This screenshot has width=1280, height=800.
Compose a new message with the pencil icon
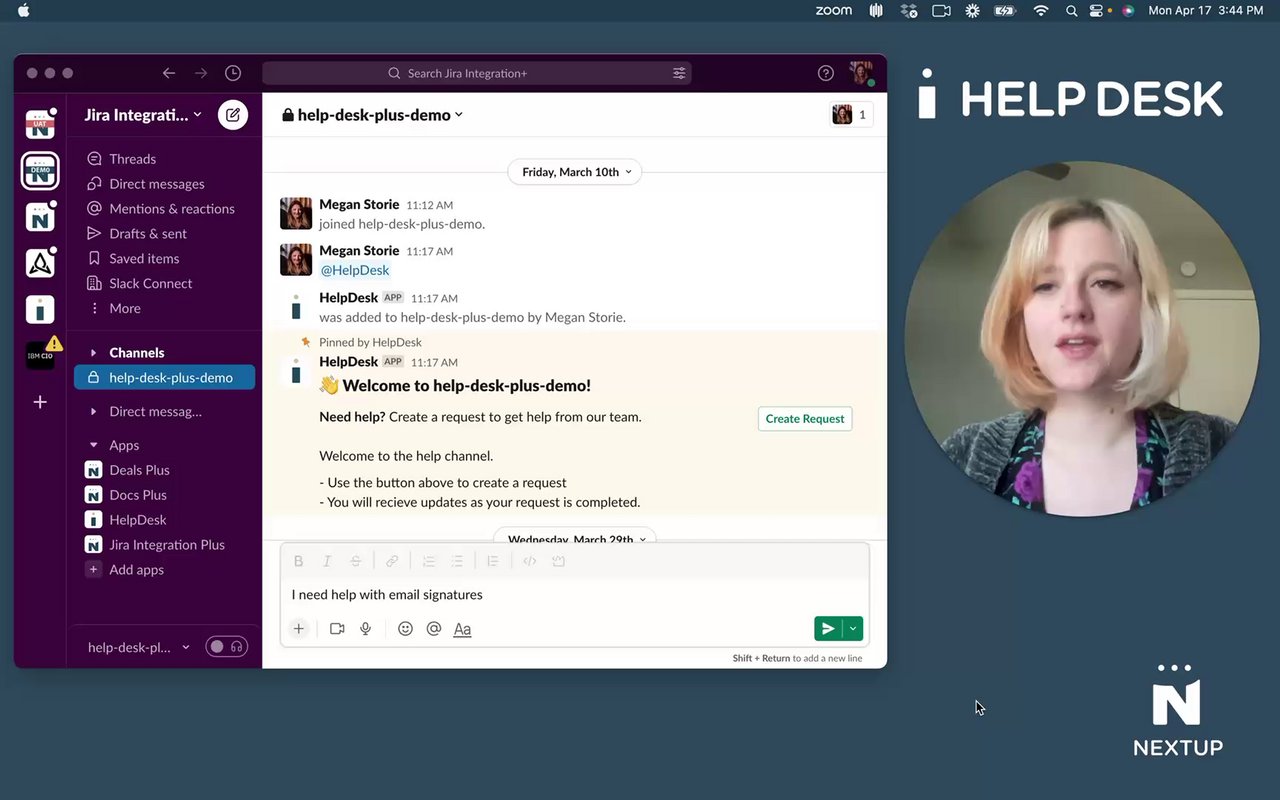[x=233, y=115]
